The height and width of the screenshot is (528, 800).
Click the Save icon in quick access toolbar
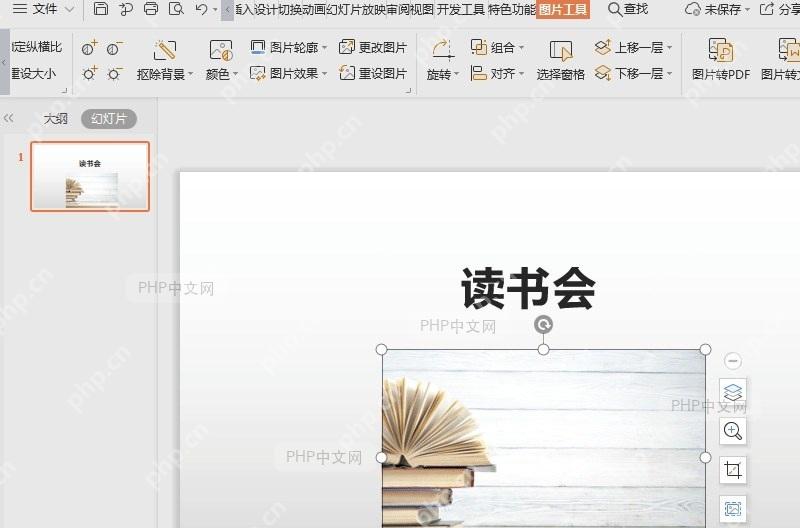[x=101, y=9]
